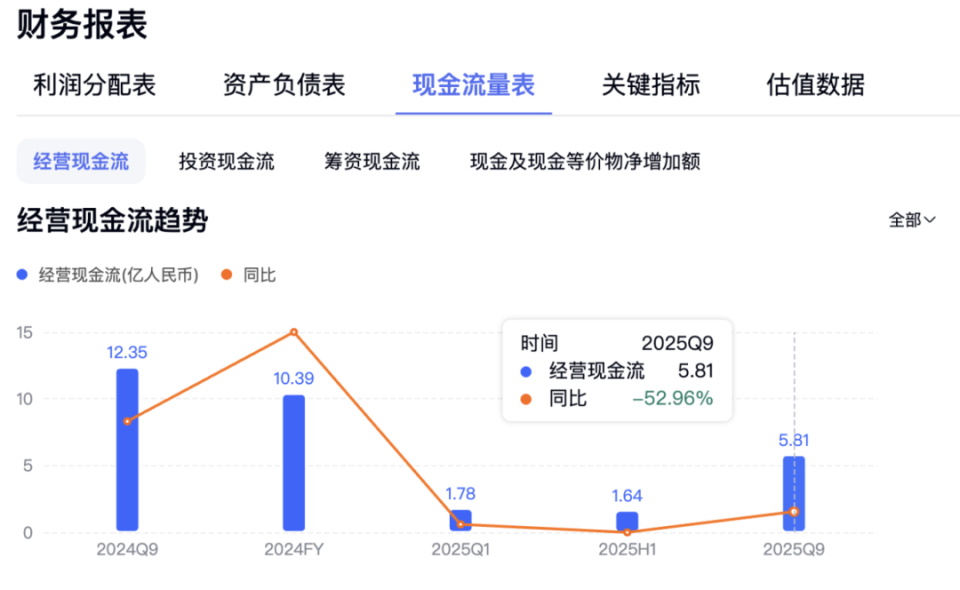
Task: Click the chevron next to 全部
Action: tap(928, 219)
